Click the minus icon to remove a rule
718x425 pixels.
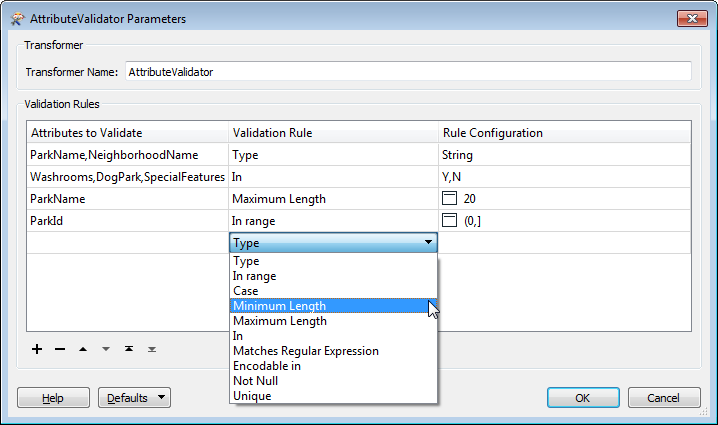pyautogui.click(x=60, y=349)
